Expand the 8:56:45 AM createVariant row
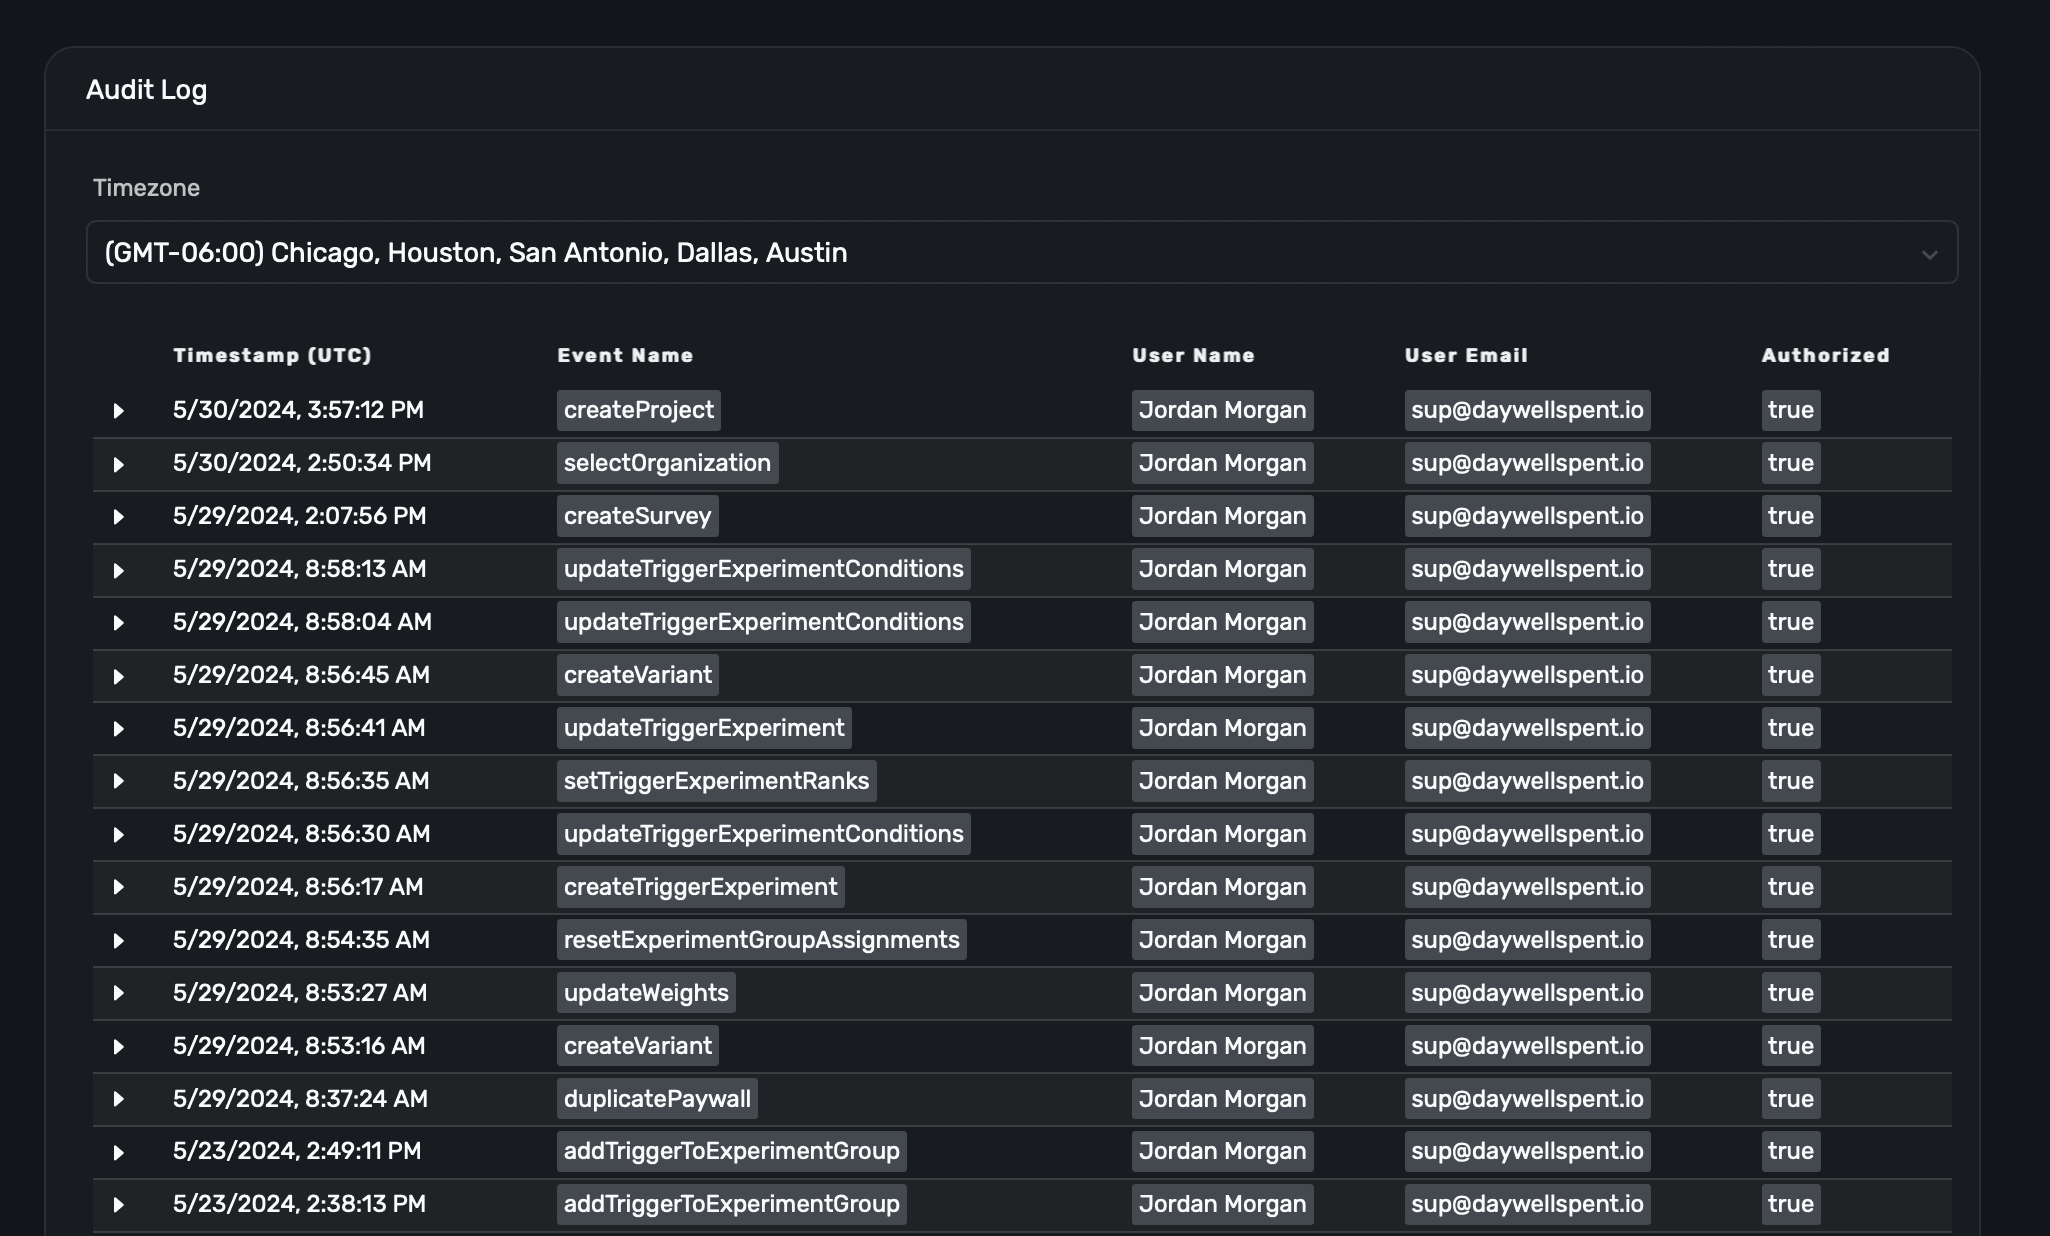Image resolution: width=2050 pixels, height=1236 pixels. click(x=118, y=676)
